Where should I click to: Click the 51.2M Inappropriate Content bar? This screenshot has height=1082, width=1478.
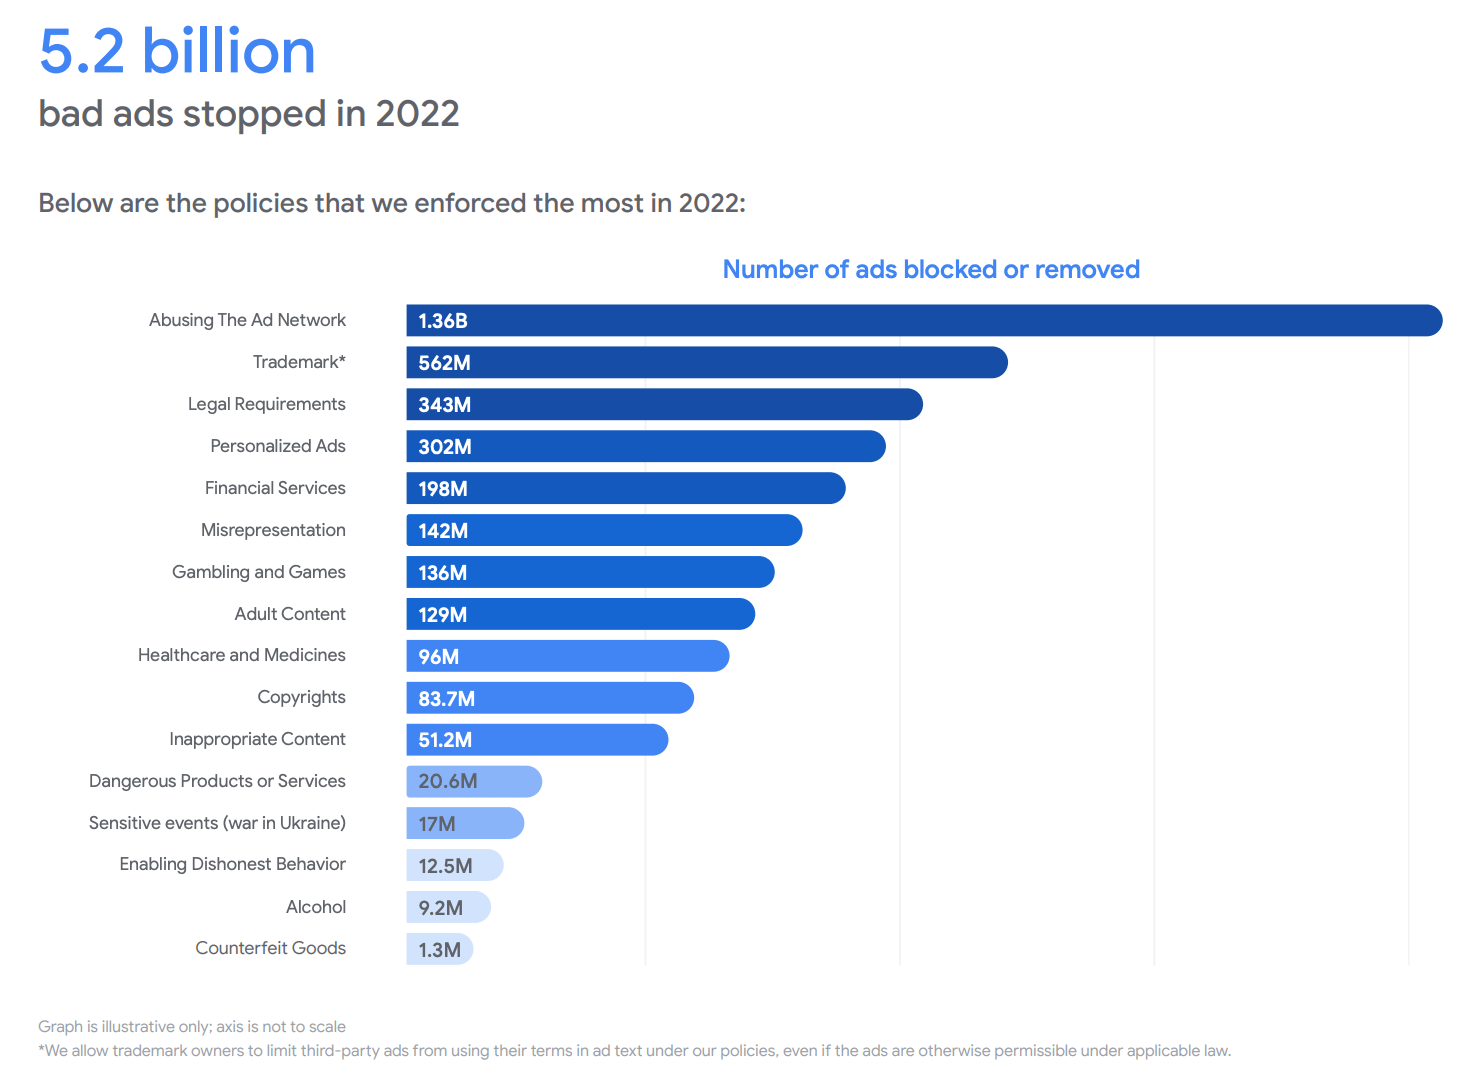(x=537, y=740)
